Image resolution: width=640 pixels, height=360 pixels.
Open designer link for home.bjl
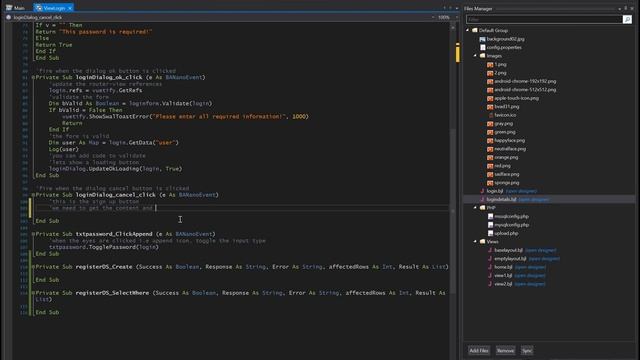[x=530, y=267]
